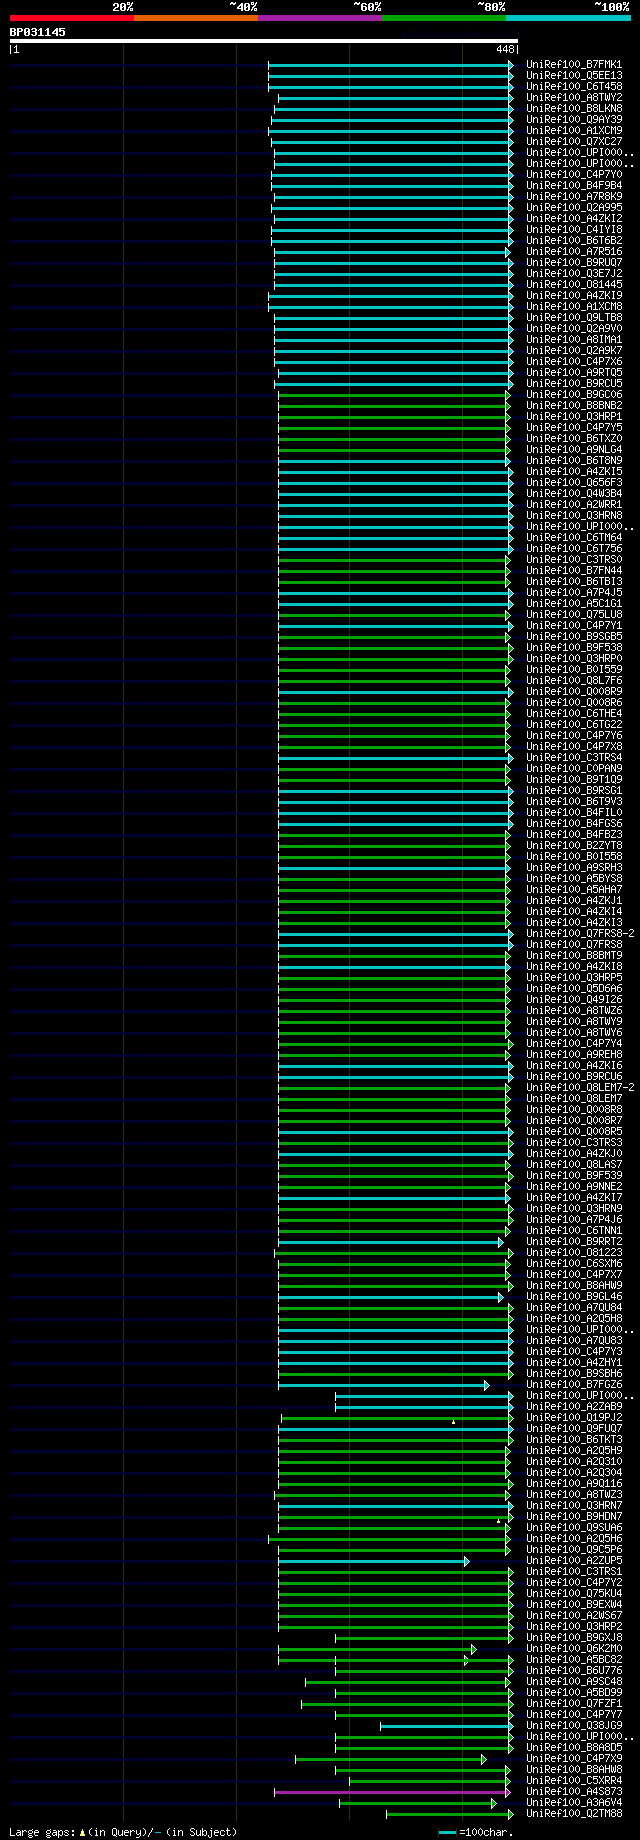Click the cyan alignment bar for UniRef100_A2ZUP5
Screen dimensions: 640x1840
pos(373,1561)
